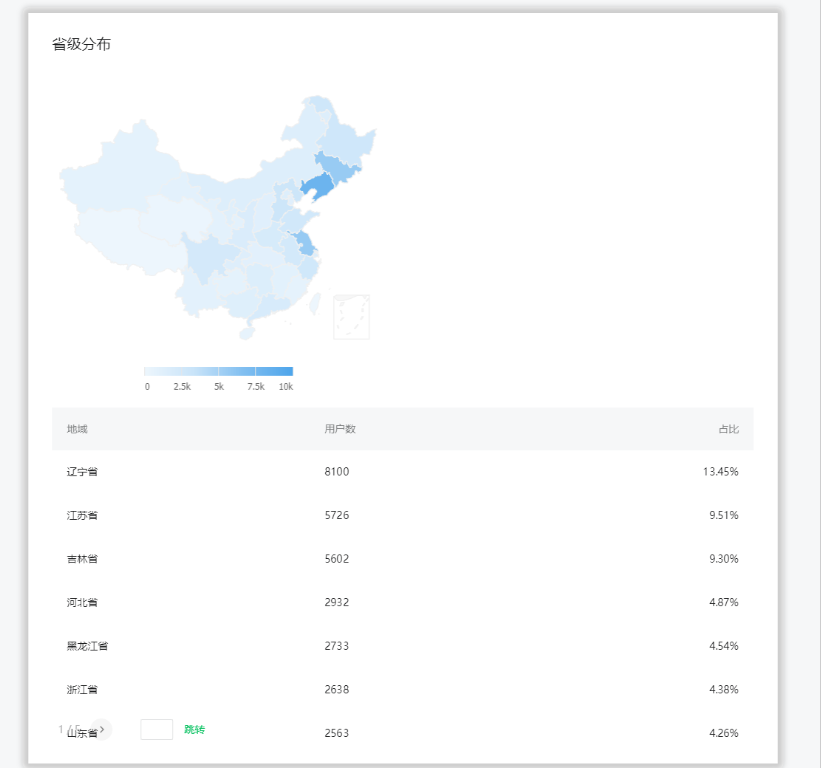The width and height of the screenshot is (823, 768).
Task: Click Heilongjiang province on the map
Action: (344, 138)
